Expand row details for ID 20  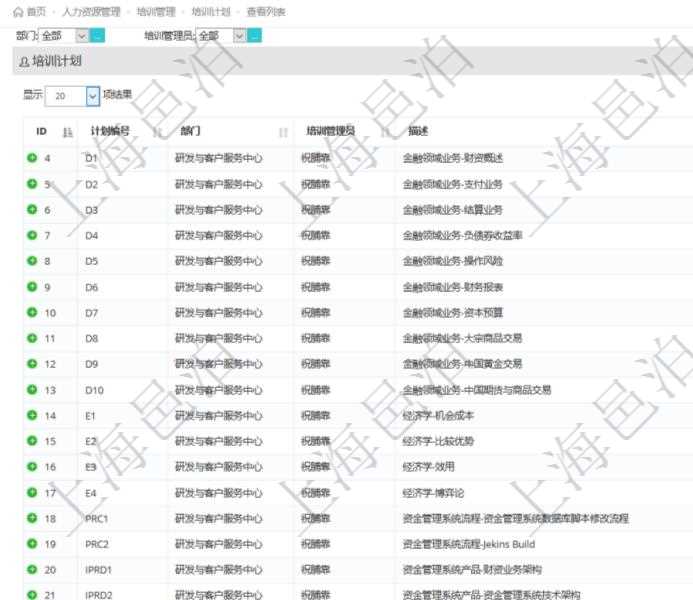(x=32, y=569)
